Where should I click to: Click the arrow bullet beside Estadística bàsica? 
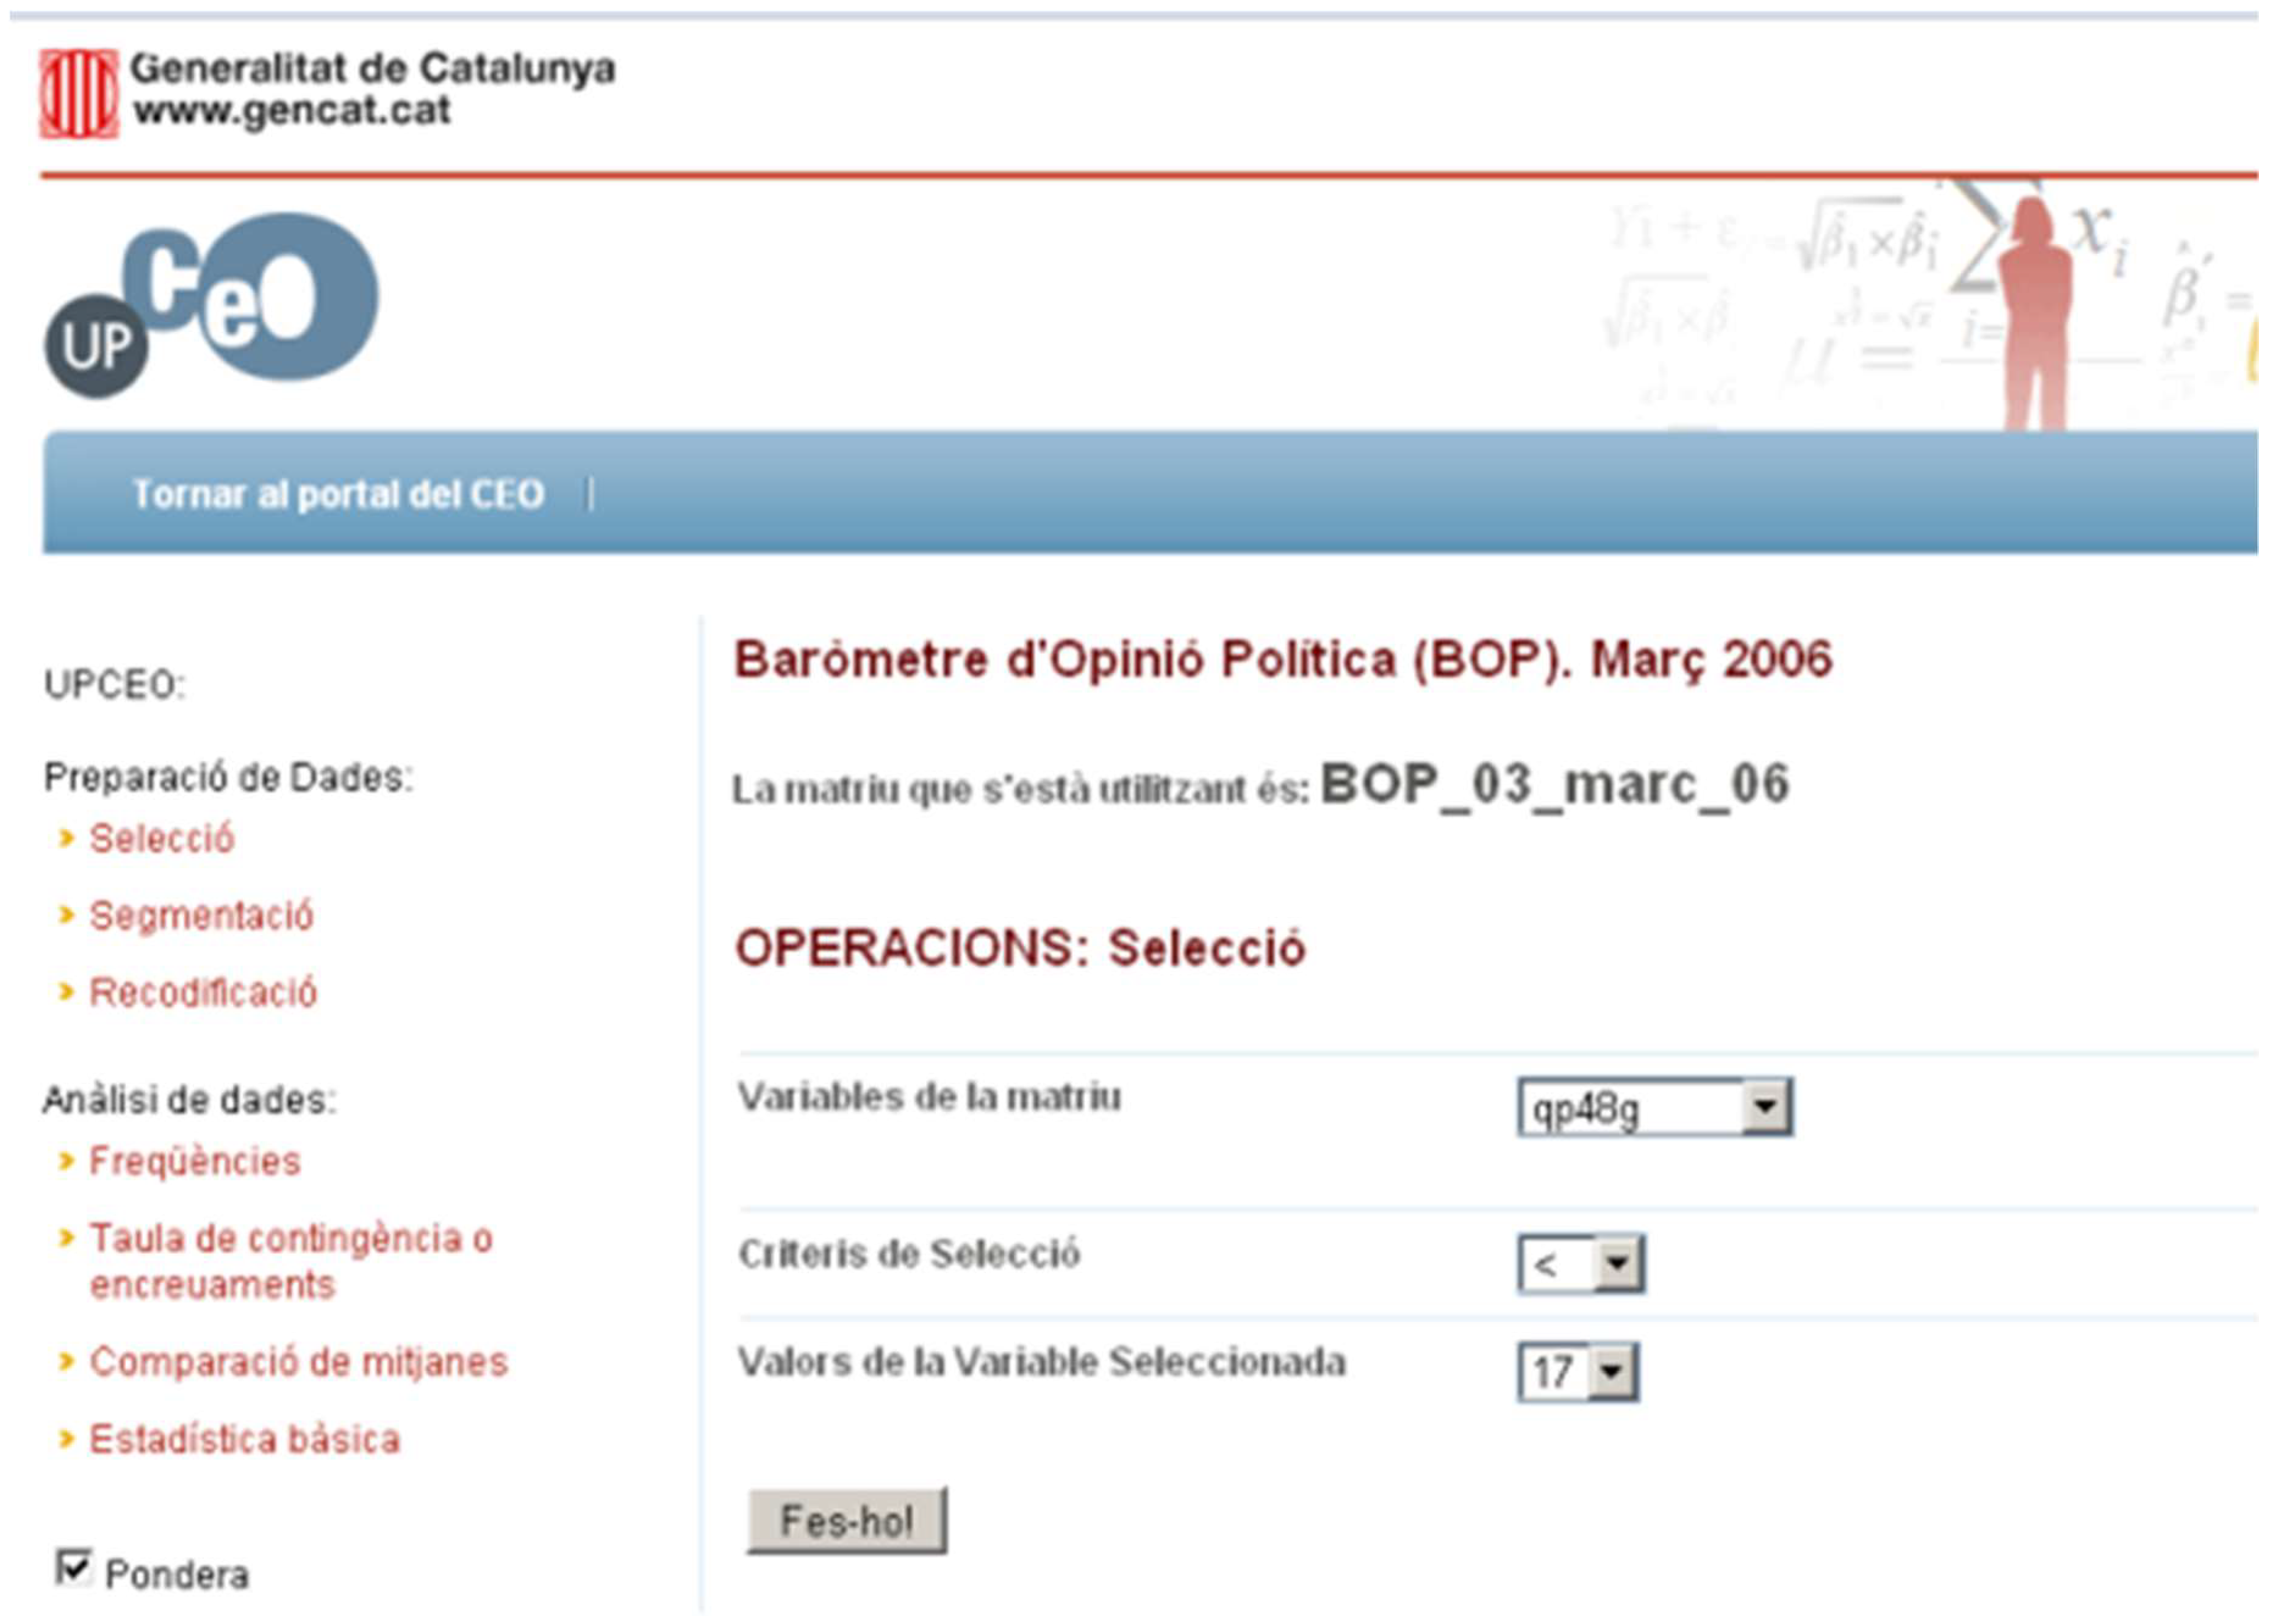click(67, 1439)
